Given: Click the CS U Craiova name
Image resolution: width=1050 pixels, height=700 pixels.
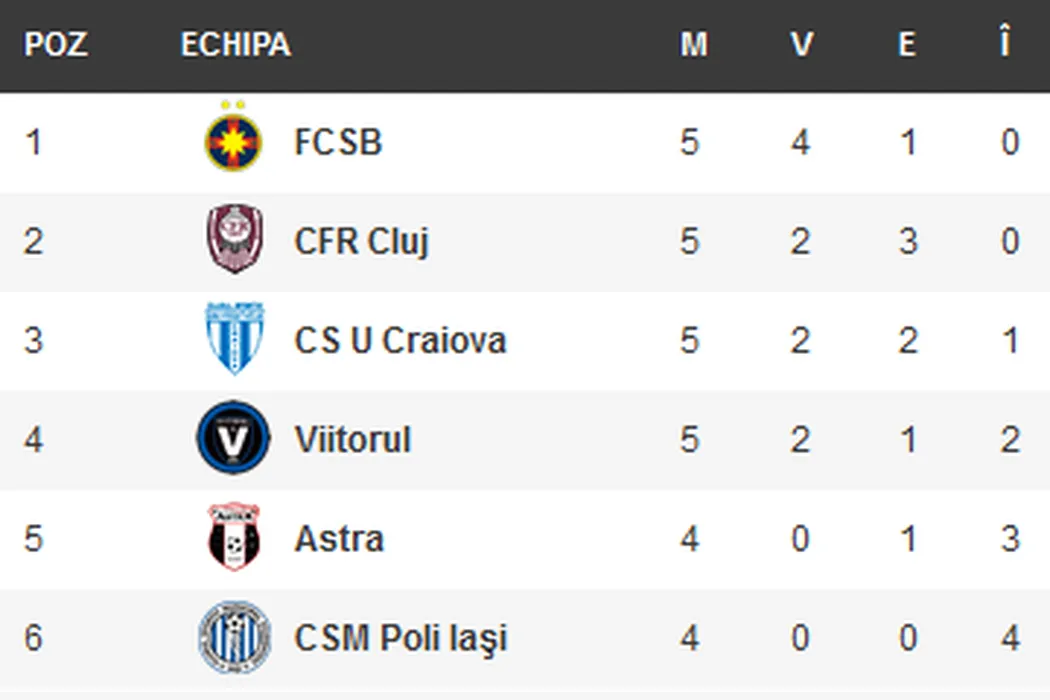Looking at the screenshot, I should click(x=400, y=341).
